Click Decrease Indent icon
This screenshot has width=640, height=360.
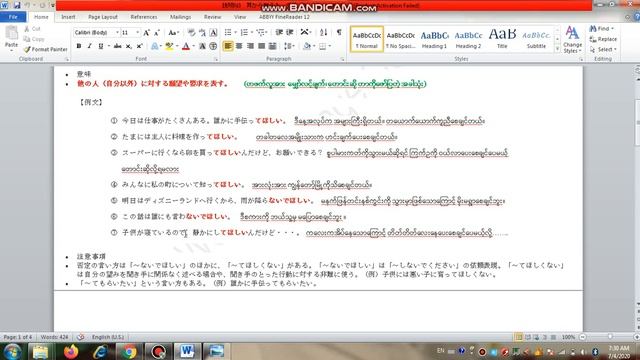pos(279,33)
